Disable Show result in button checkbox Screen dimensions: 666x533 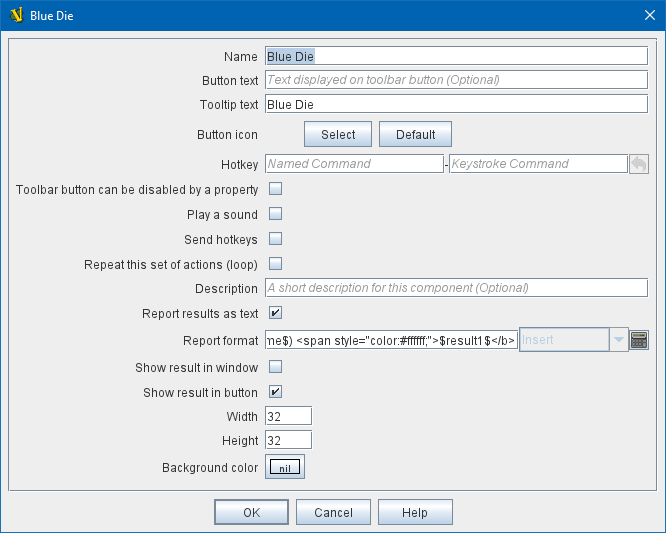tap(275, 392)
